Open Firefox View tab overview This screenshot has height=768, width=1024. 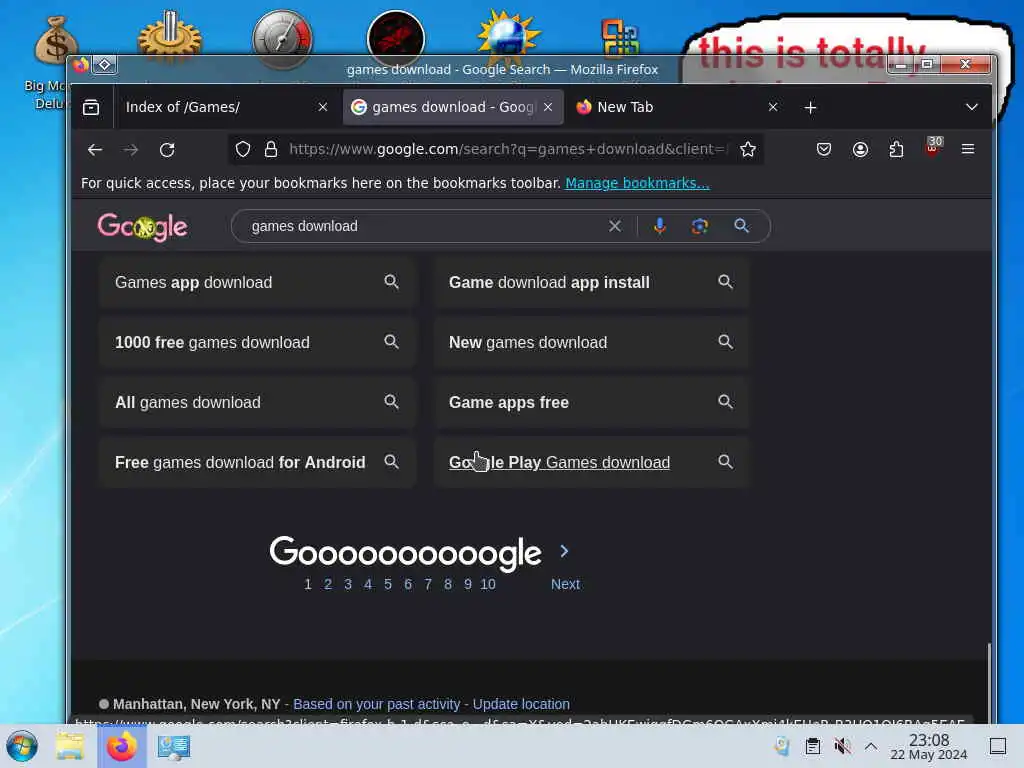point(91,107)
